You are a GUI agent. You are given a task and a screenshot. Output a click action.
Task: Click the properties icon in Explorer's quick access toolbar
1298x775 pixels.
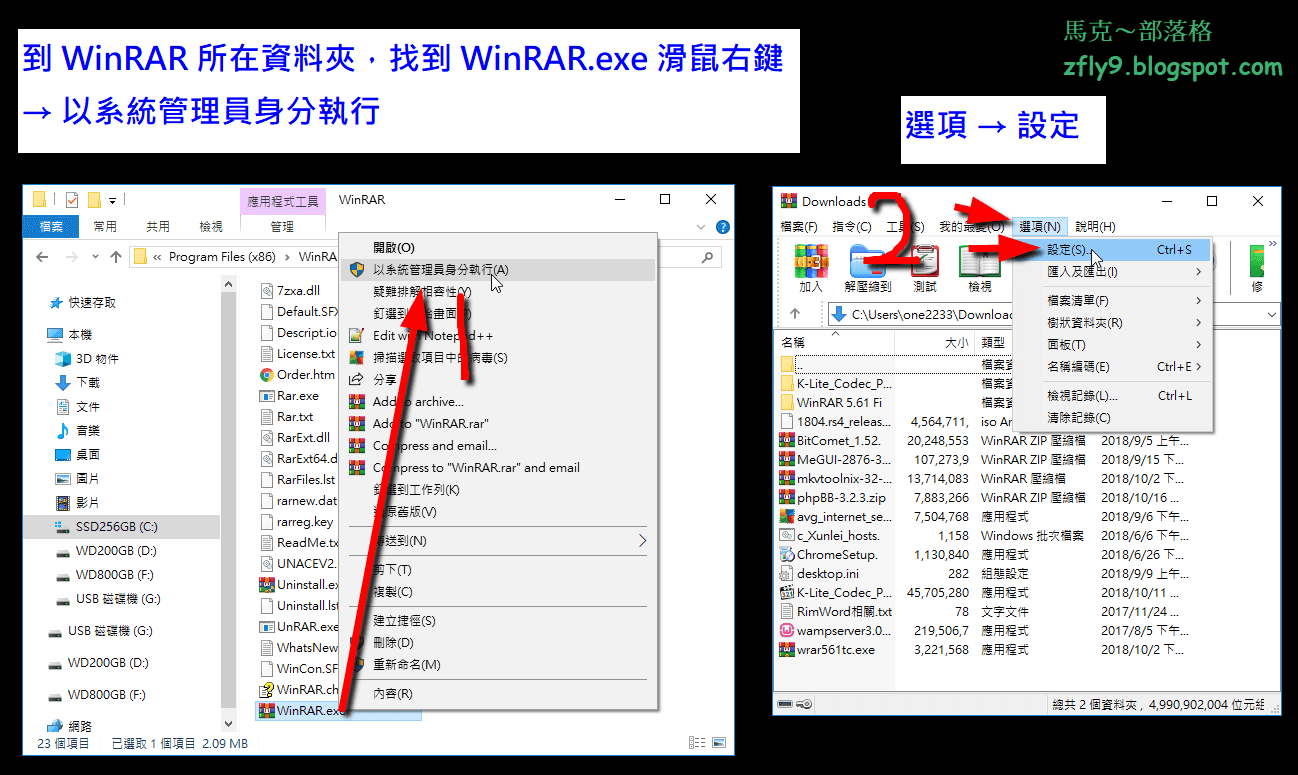[70, 199]
